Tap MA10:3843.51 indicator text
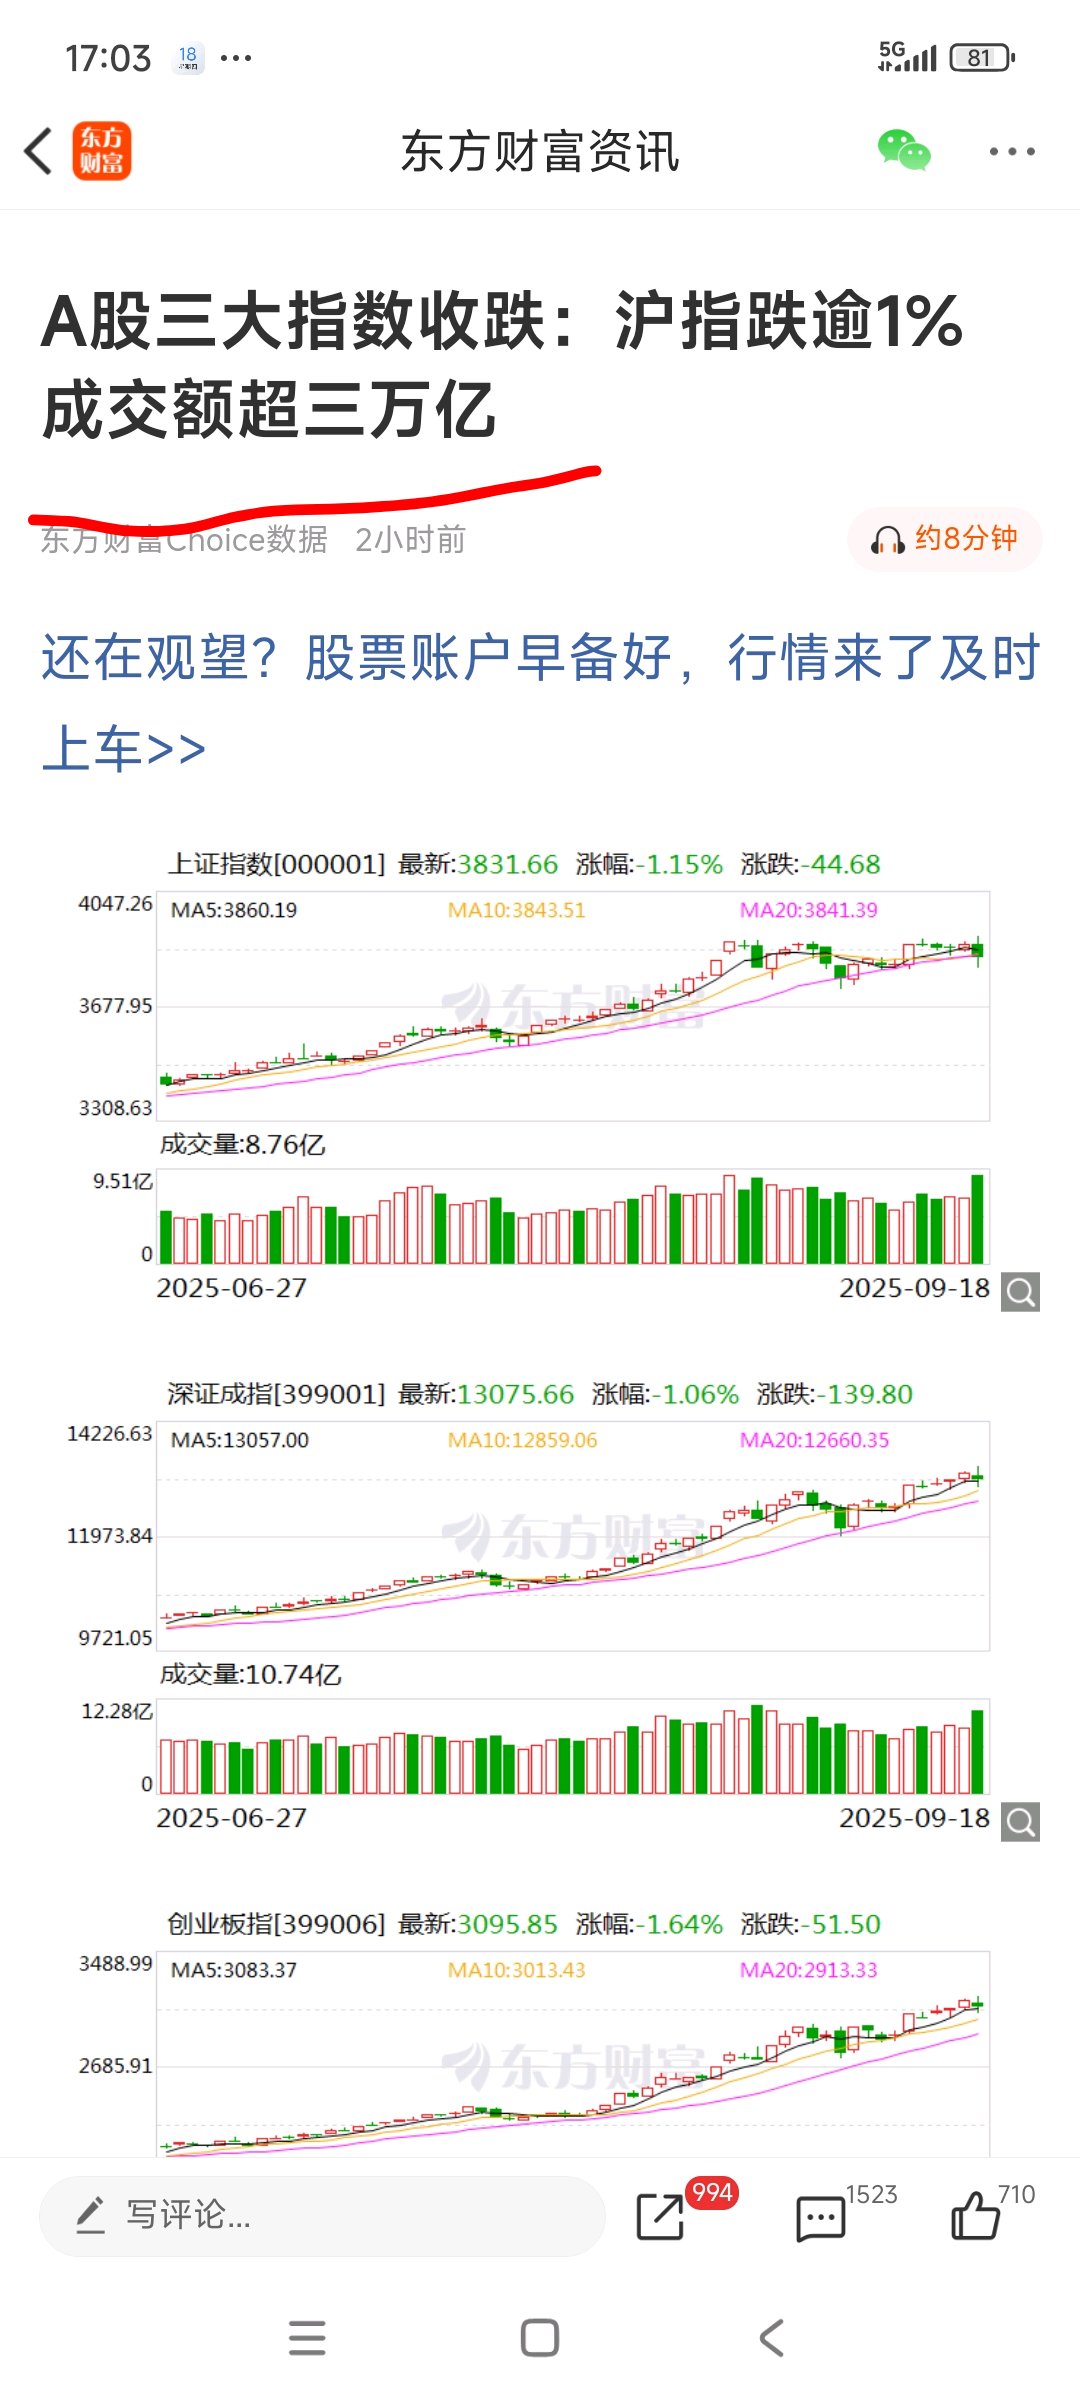The height and width of the screenshot is (2400, 1080). 516,910
